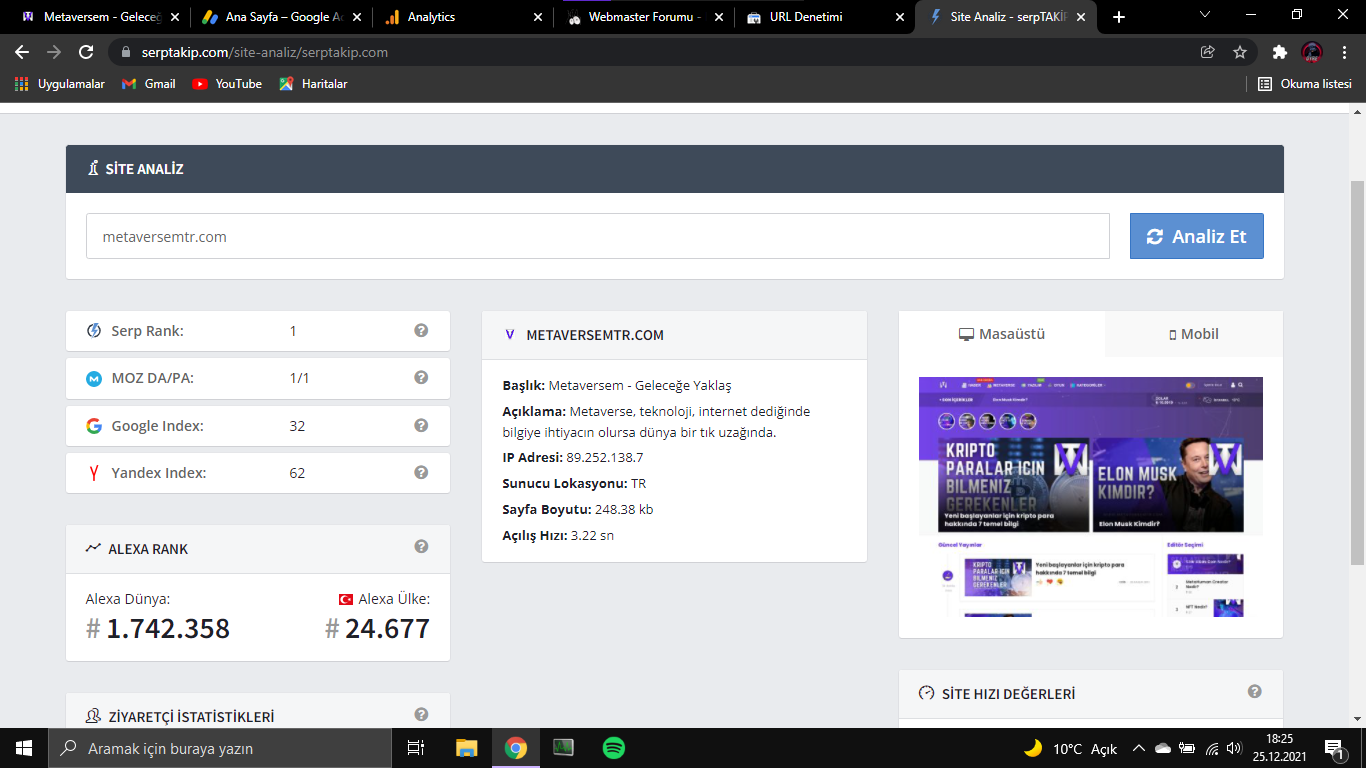Open Uygulamalar apps bookmark
1366x768 pixels.
60,84
